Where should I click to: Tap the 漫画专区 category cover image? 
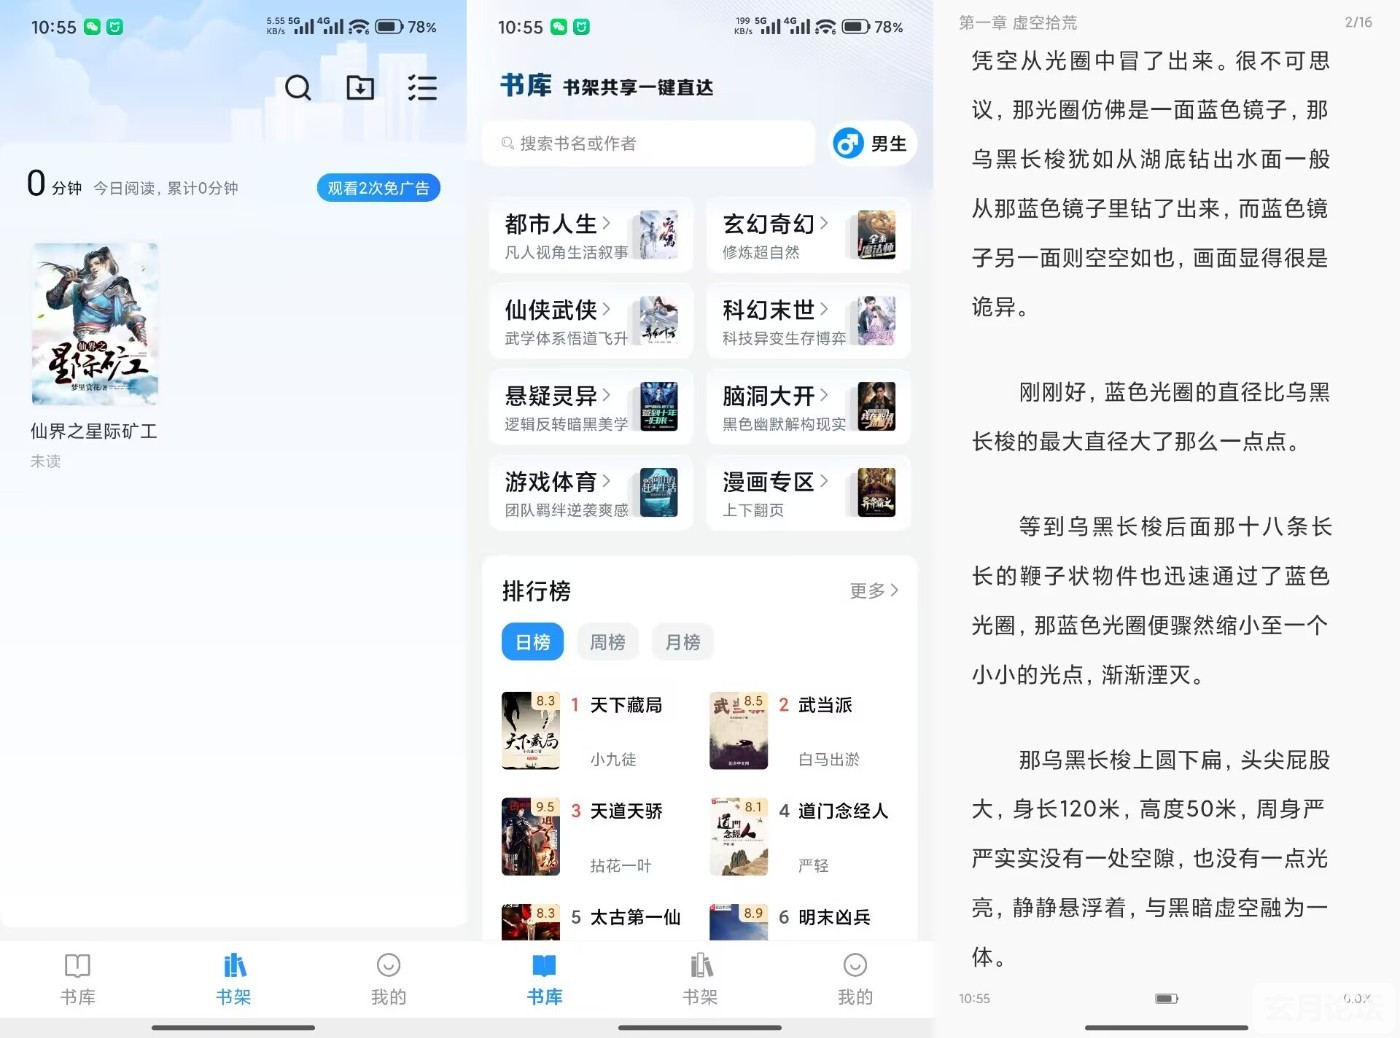(877, 493)
